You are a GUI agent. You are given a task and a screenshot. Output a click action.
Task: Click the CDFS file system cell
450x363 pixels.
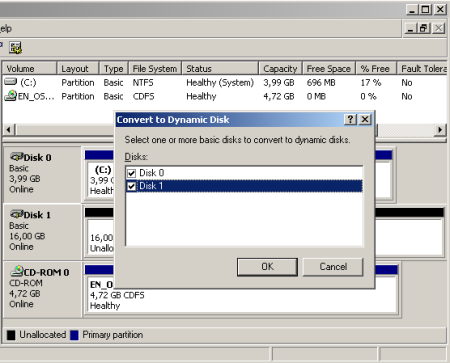click(143, 96)
